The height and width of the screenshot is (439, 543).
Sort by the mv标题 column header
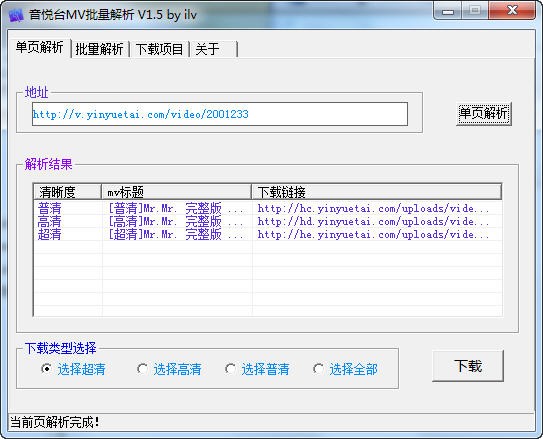[176, 191]
